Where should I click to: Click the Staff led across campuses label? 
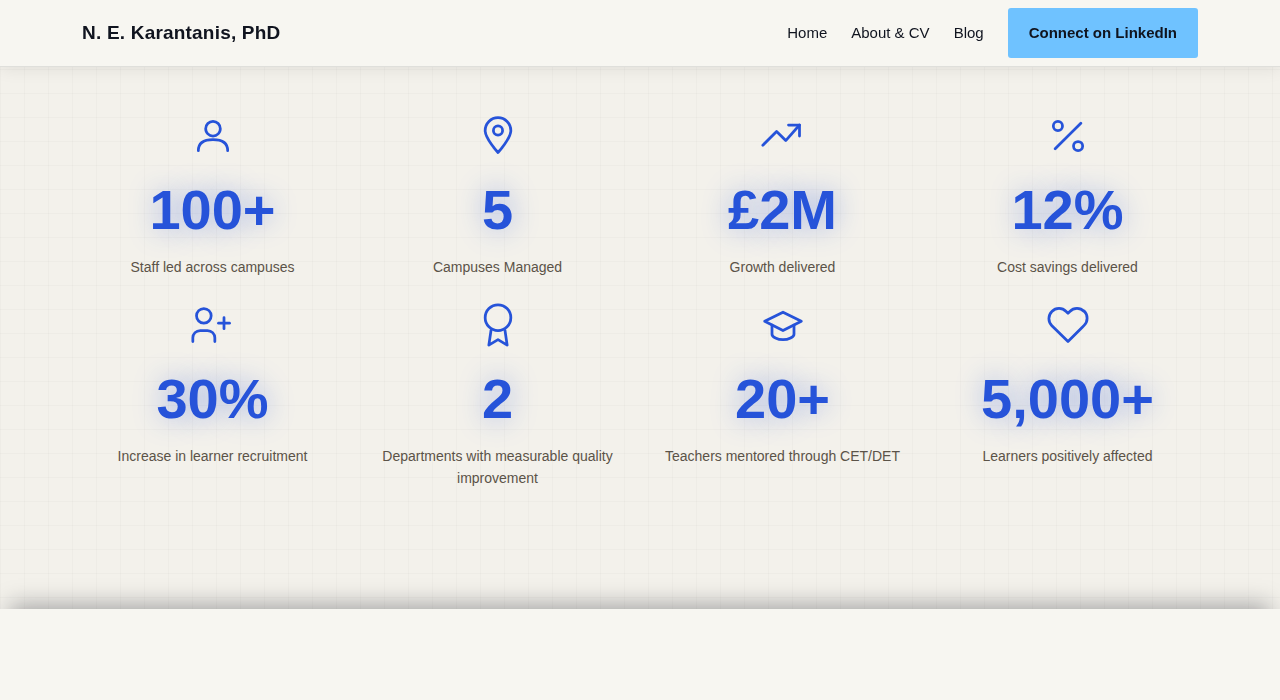pyautogui.click(x=212, y=267)
